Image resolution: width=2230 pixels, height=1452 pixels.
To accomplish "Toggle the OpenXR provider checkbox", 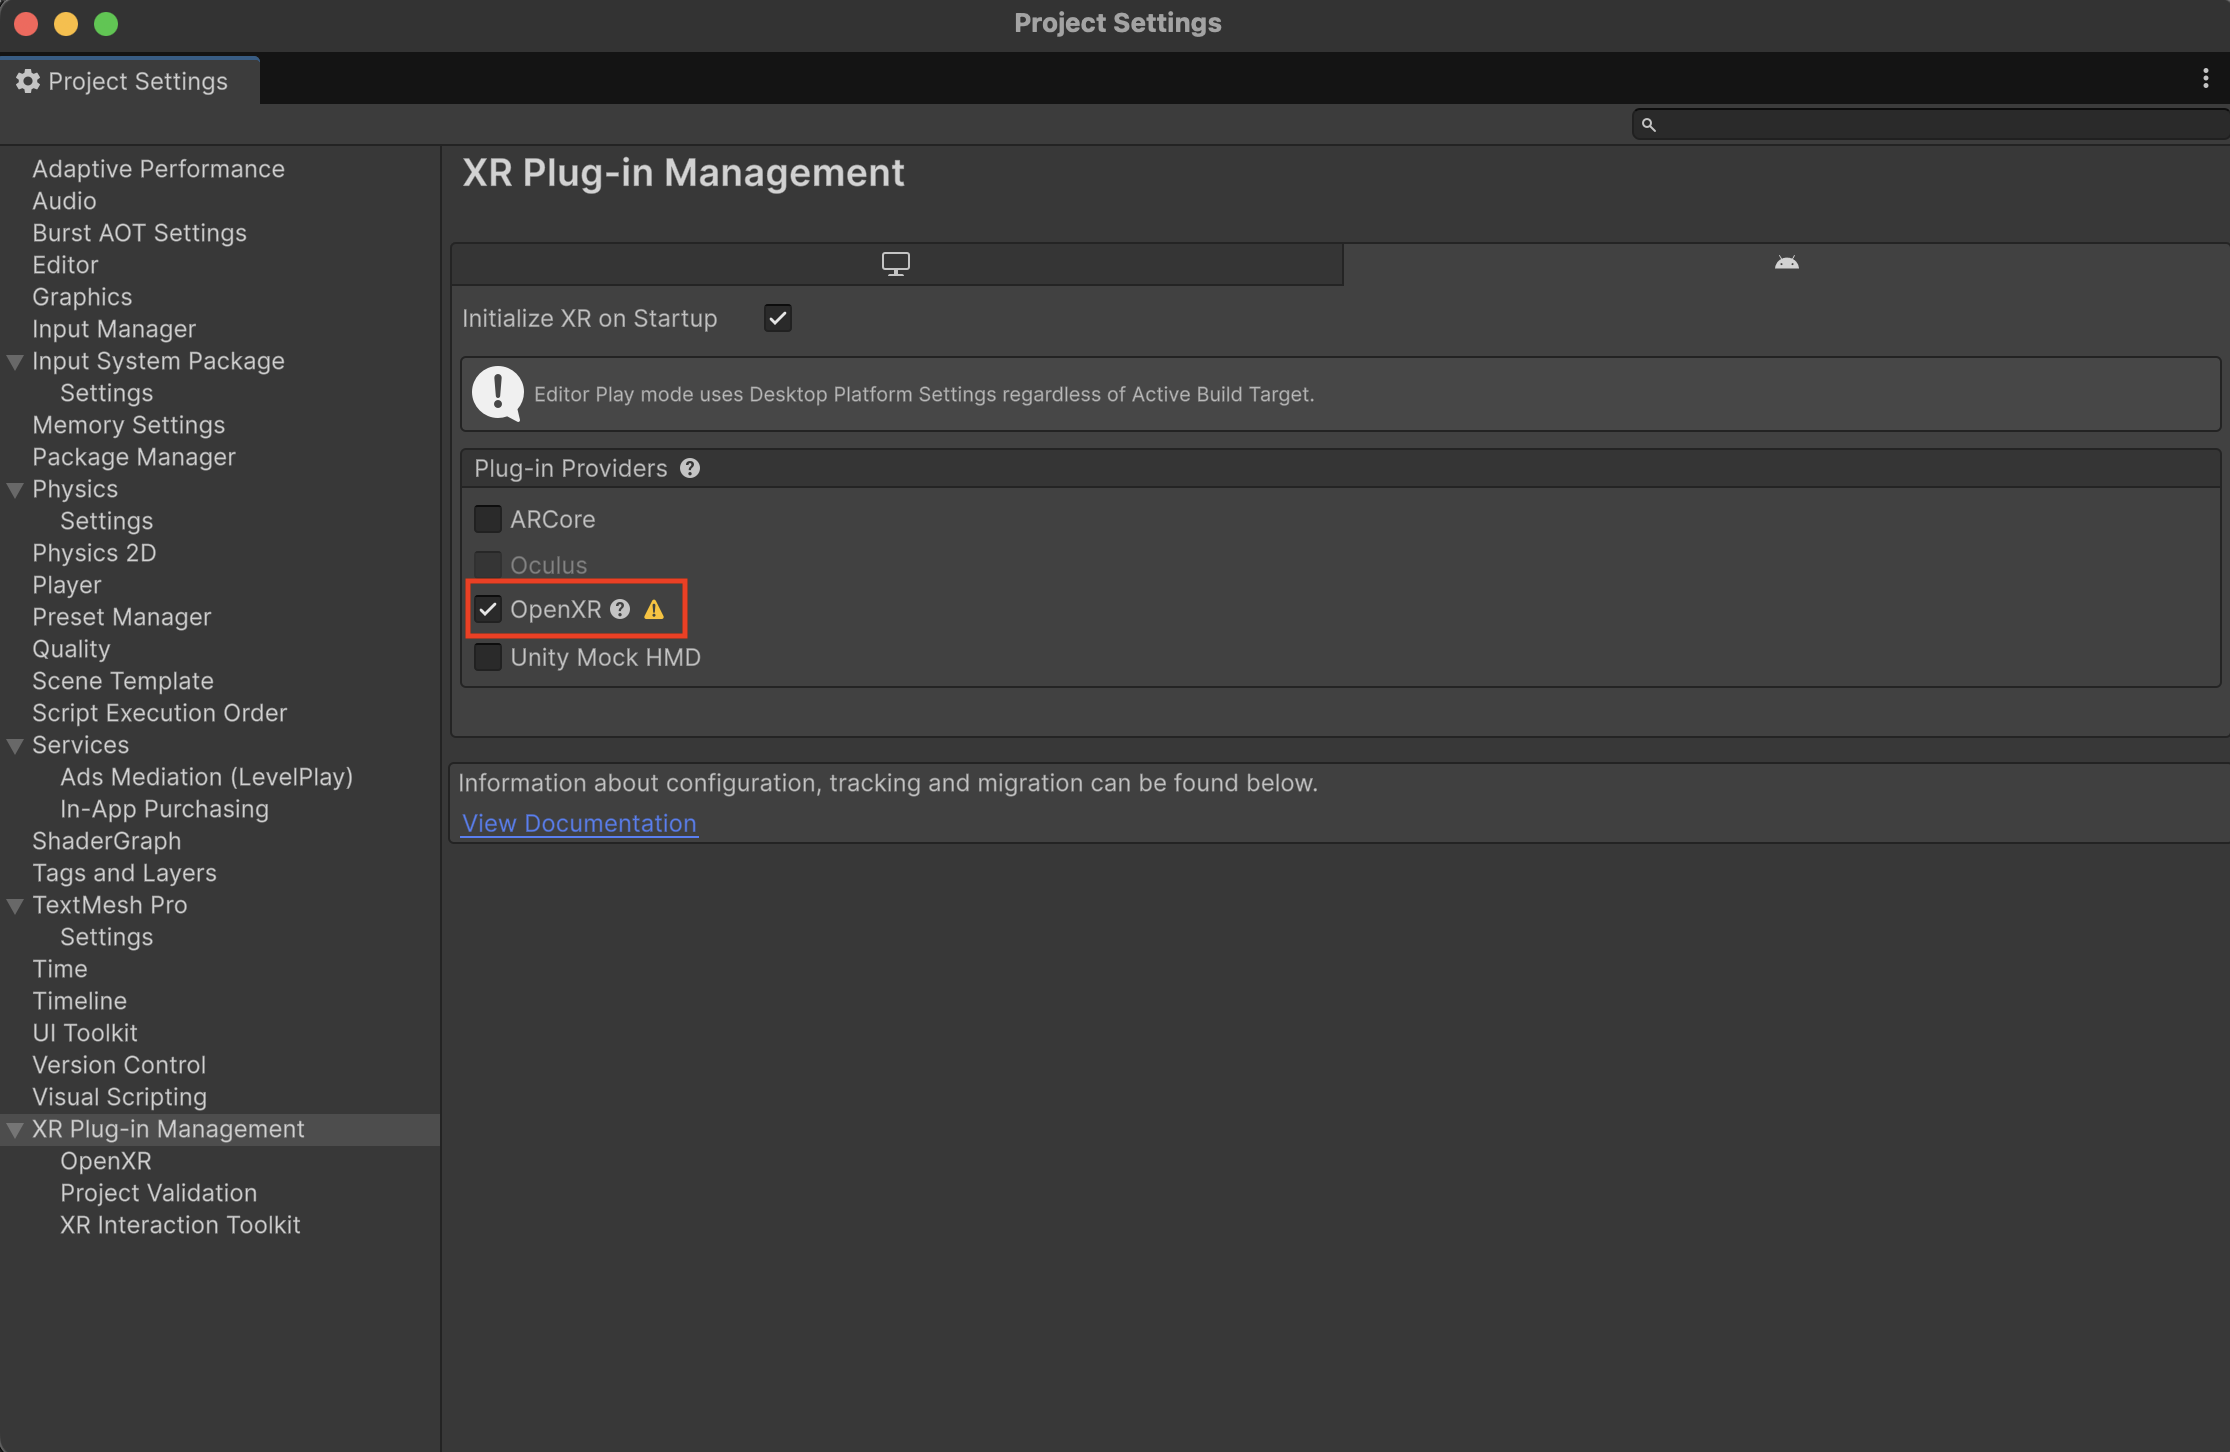I will click(488, 609).
